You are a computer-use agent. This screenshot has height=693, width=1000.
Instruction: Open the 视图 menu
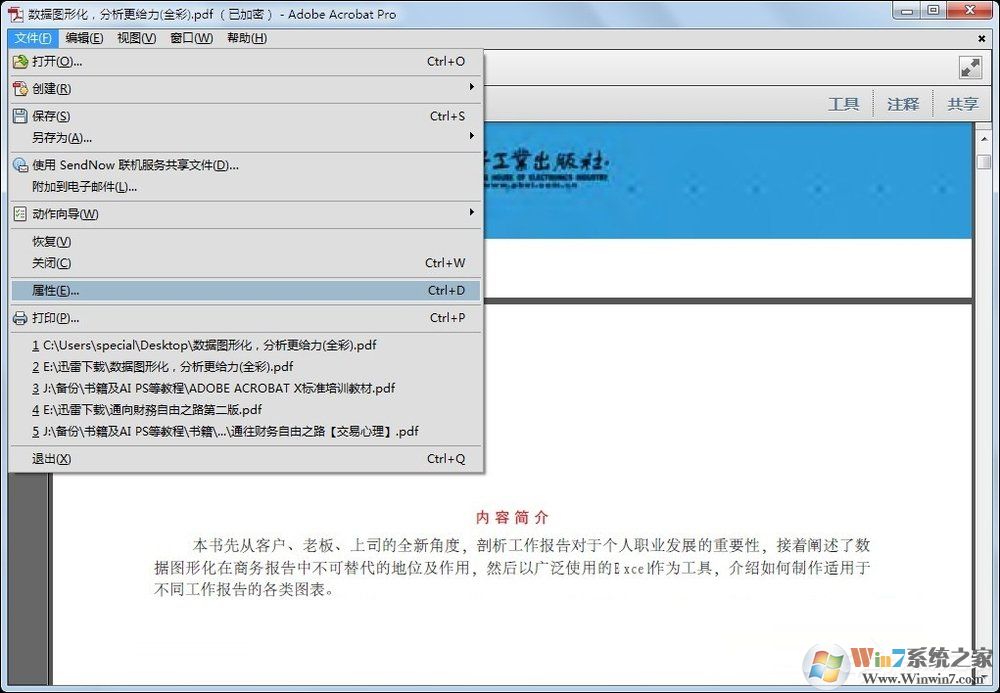pyautogui.click(x=137, y=38)
